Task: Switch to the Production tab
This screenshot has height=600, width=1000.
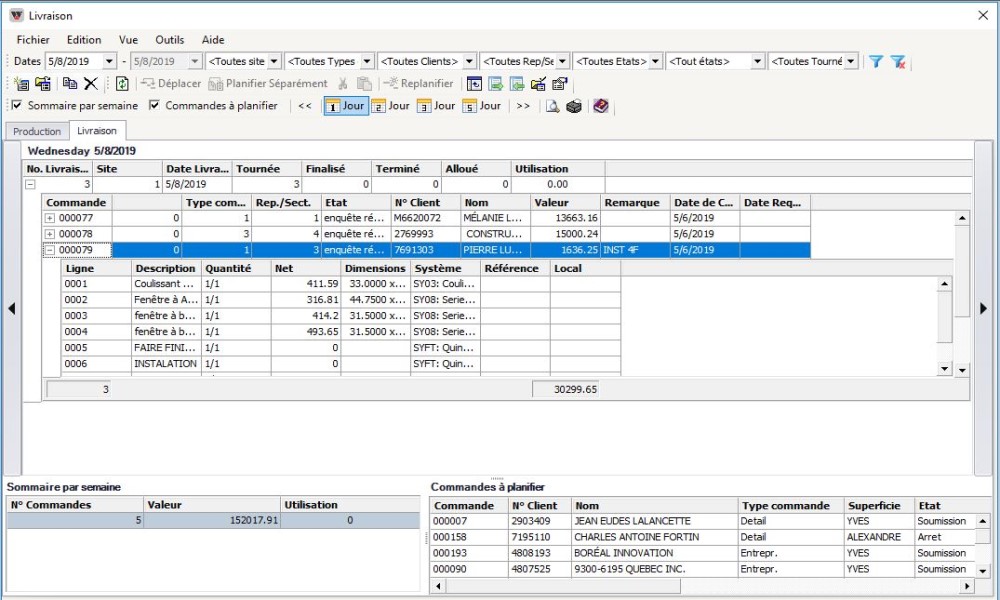Action: pyautogui.click(x=37, y=132)
